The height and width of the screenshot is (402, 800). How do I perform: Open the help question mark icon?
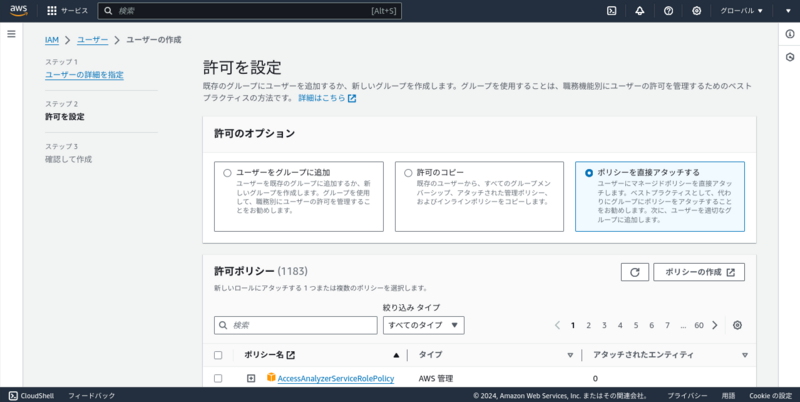[668, 11]
